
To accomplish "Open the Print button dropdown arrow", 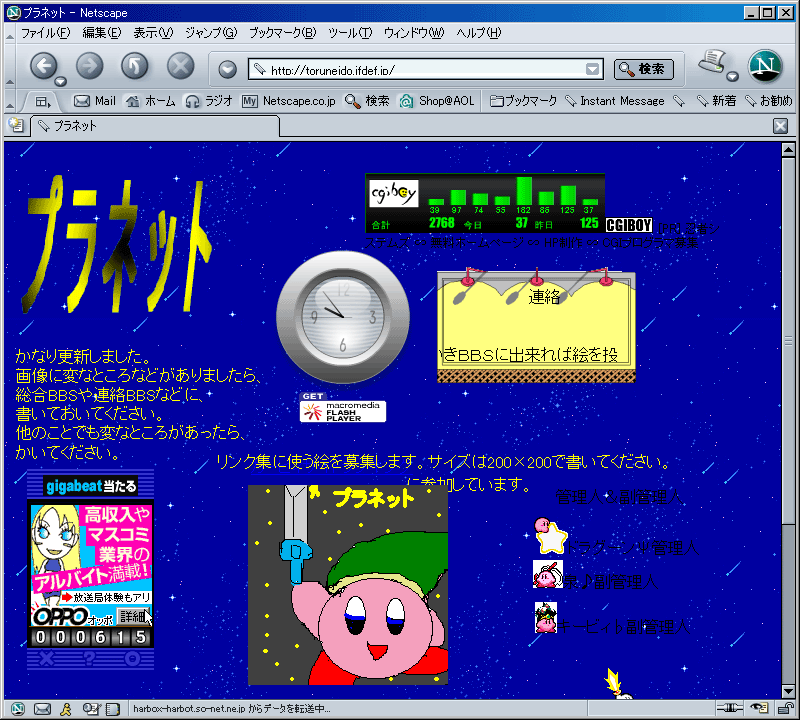I will point(733,77).
